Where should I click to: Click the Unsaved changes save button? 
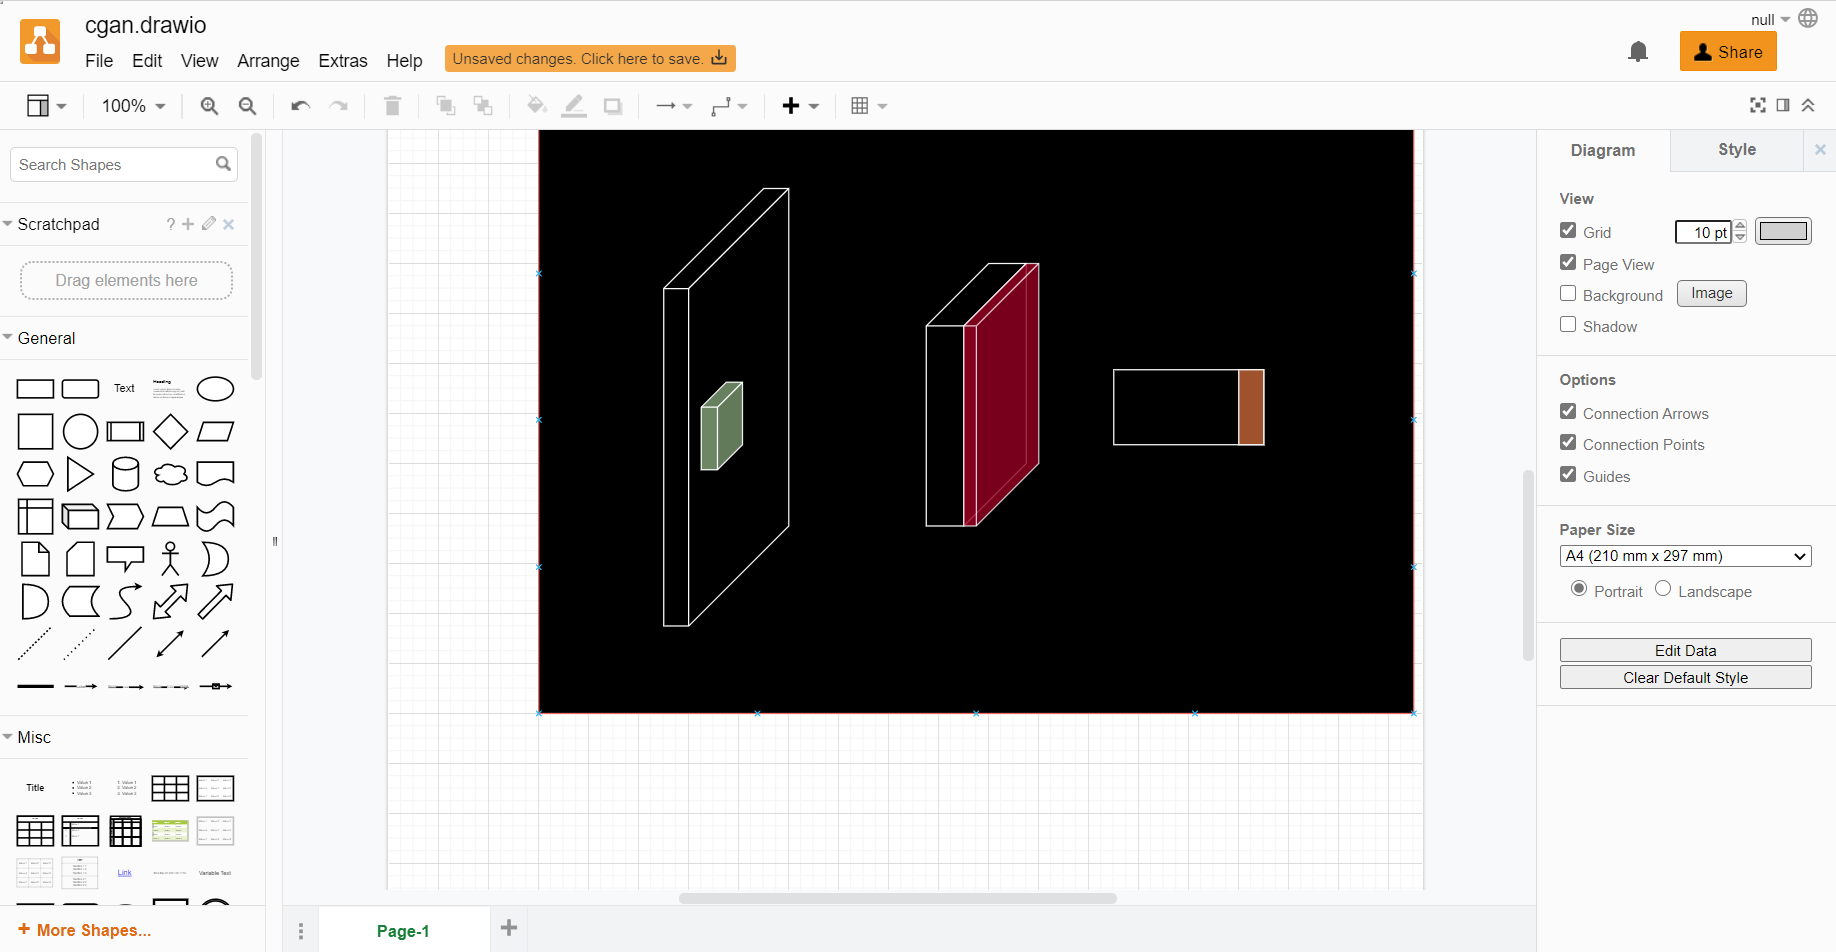tap(590, 59)
